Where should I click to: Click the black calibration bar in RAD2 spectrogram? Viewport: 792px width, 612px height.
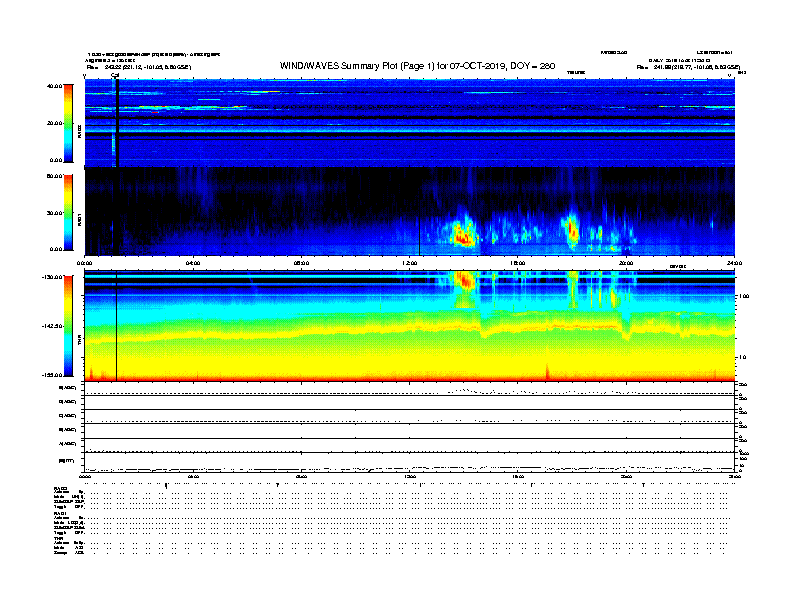(117, 123)
